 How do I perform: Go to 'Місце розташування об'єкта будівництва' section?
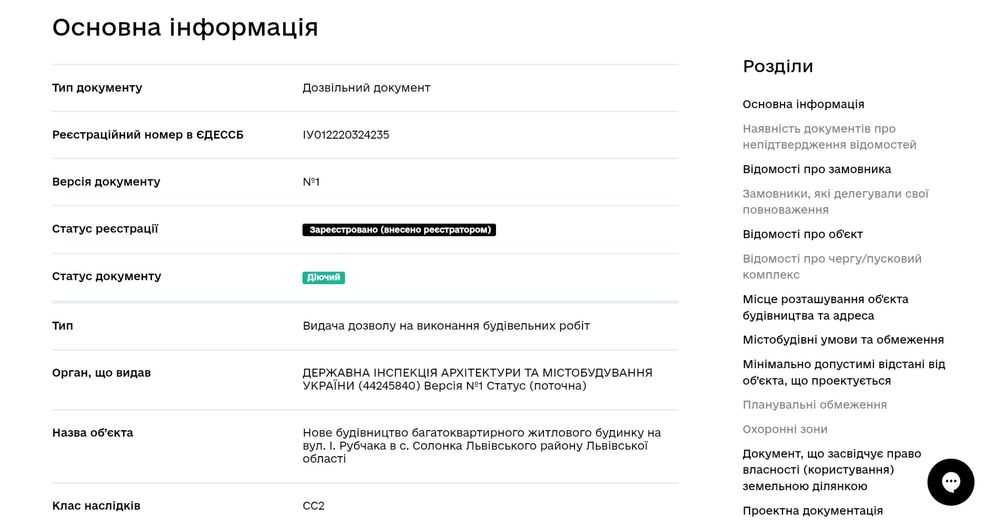[825, 307]
